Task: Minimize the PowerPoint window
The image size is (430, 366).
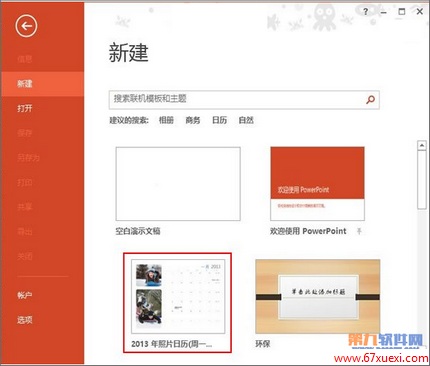Action: tap(384, 12)
